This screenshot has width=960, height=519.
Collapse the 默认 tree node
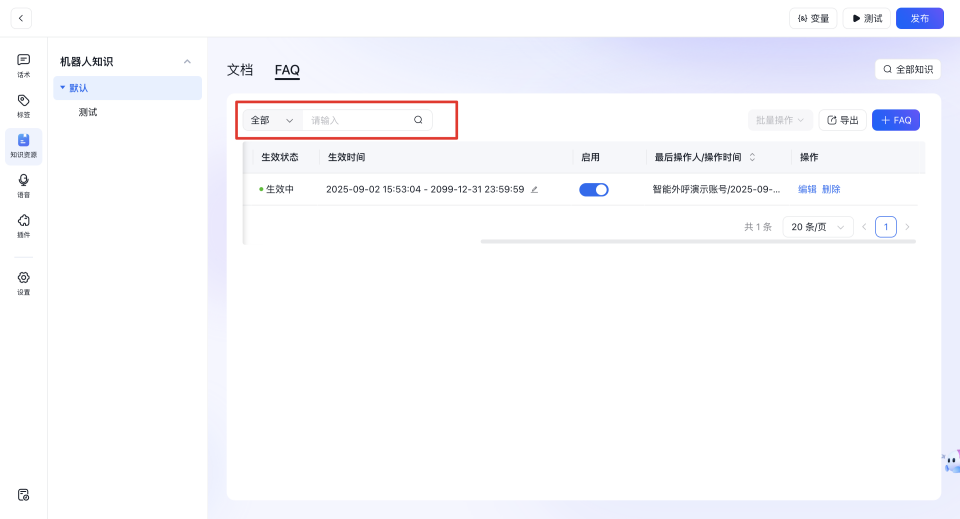click(63, 88)
